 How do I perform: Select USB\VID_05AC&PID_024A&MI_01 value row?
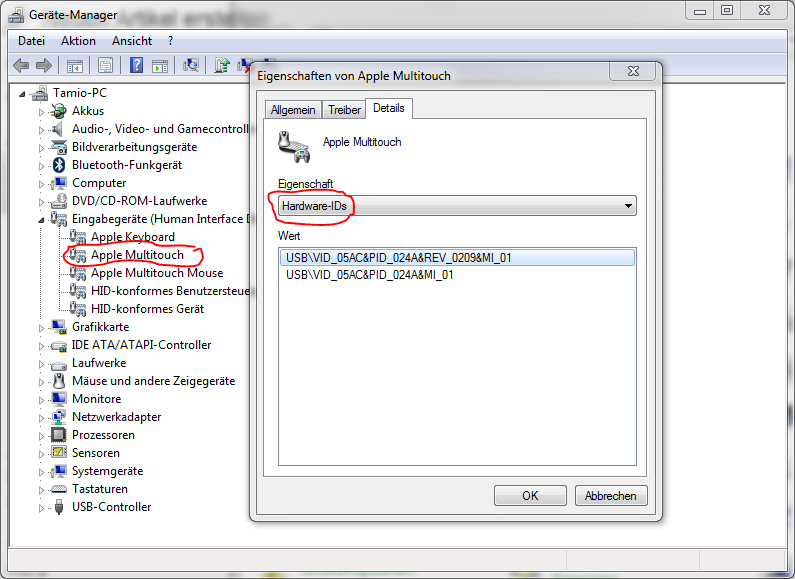(x=457, y=275)
